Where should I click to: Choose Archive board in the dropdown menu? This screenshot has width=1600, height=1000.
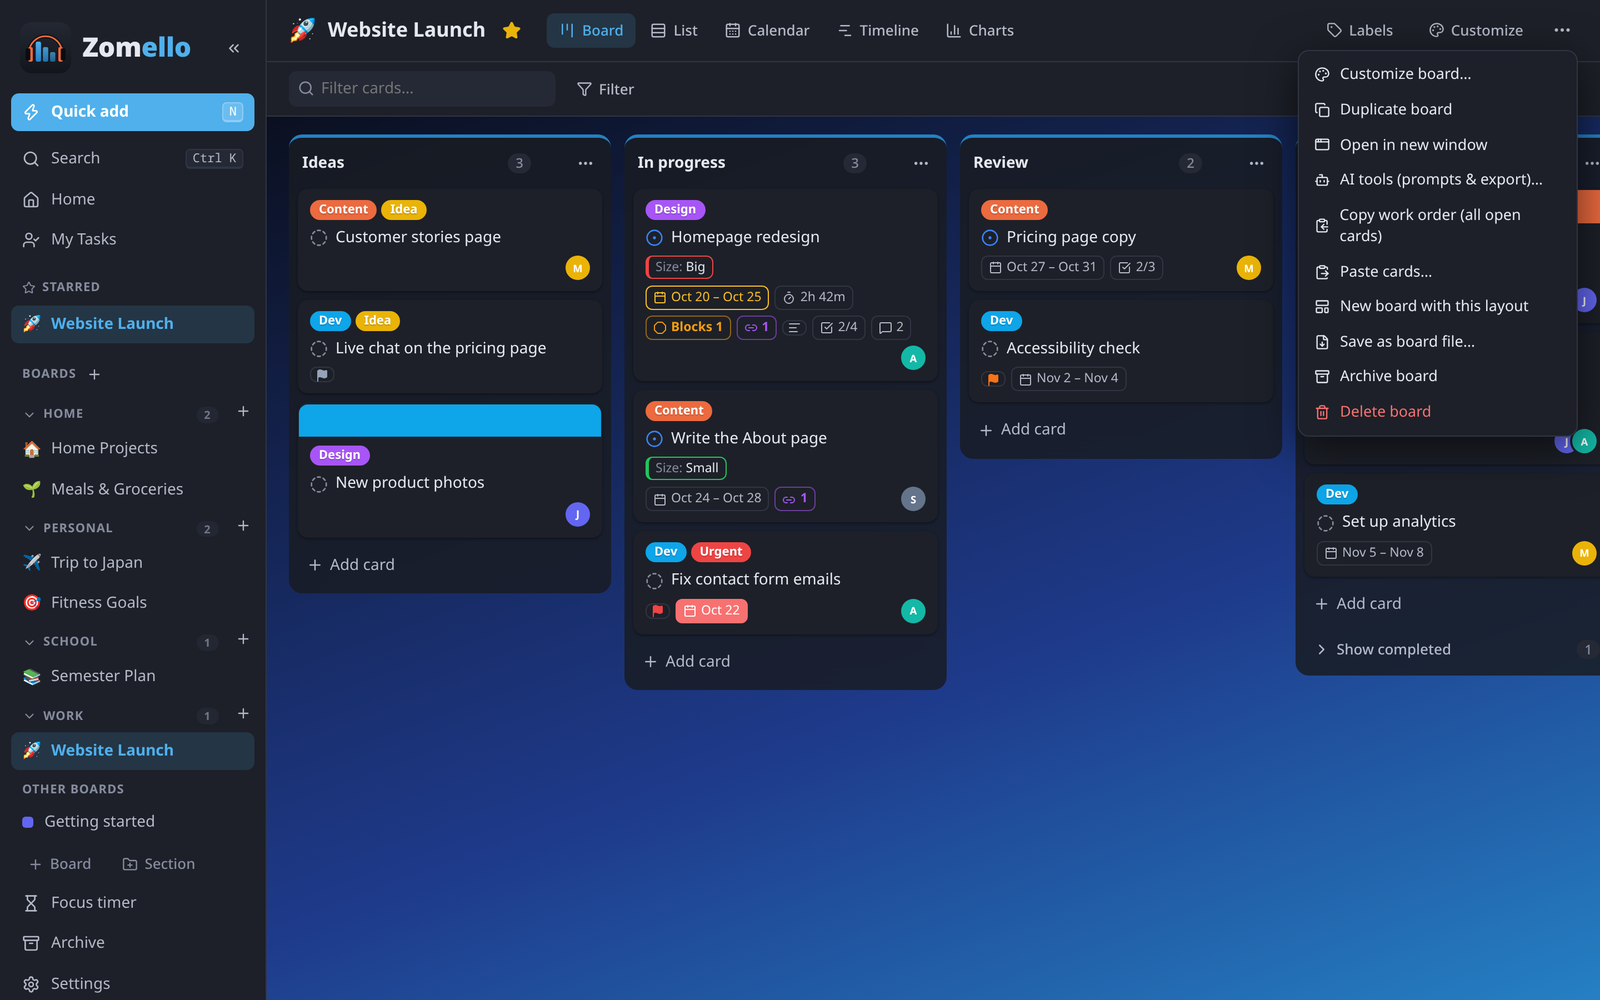(1437, 376)
